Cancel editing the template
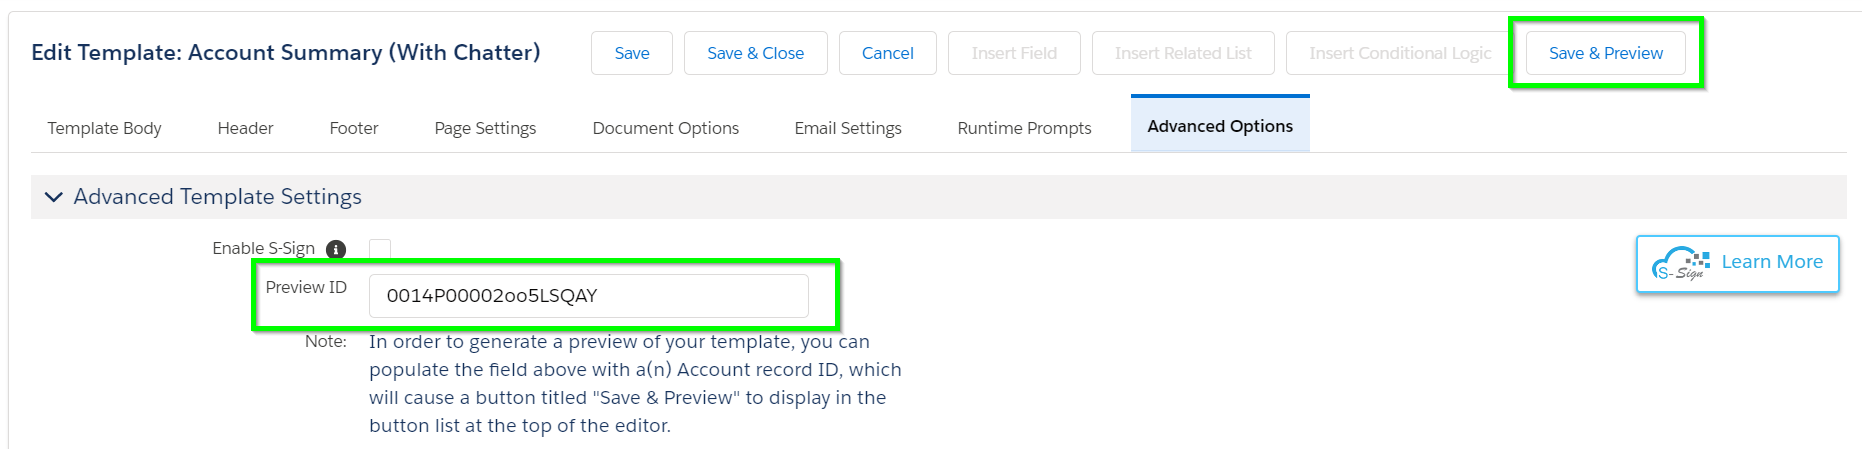Image resolution: width=1862 pixels, height=449 pixels. coord(888,53)
